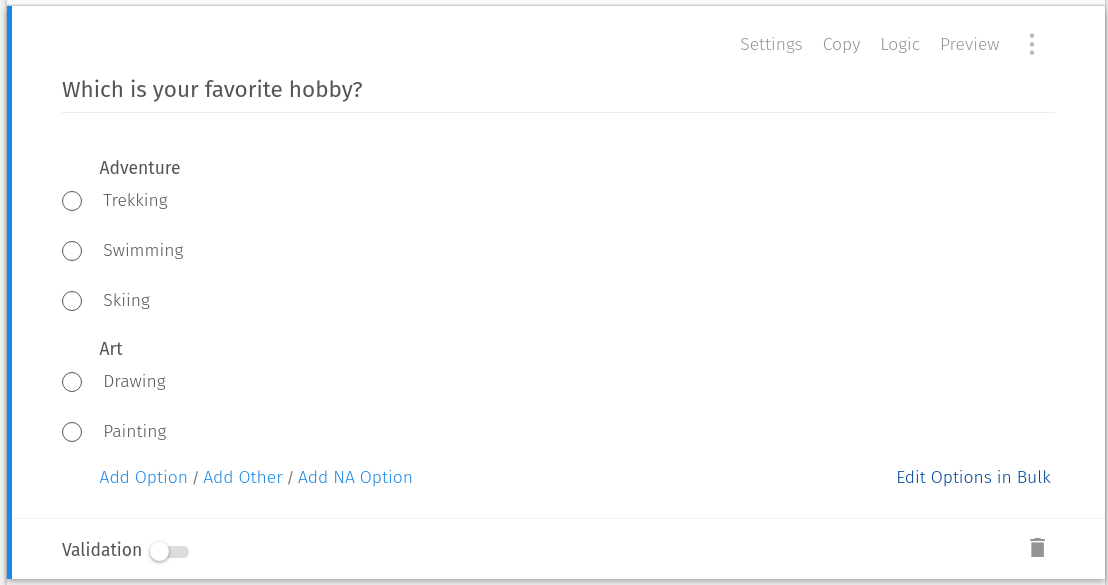Image resolution: width=1108 pixels, height=585 pixels.
Task: Click the Adventure group heading
Action: pyautogui.click(x=139, y=167)
